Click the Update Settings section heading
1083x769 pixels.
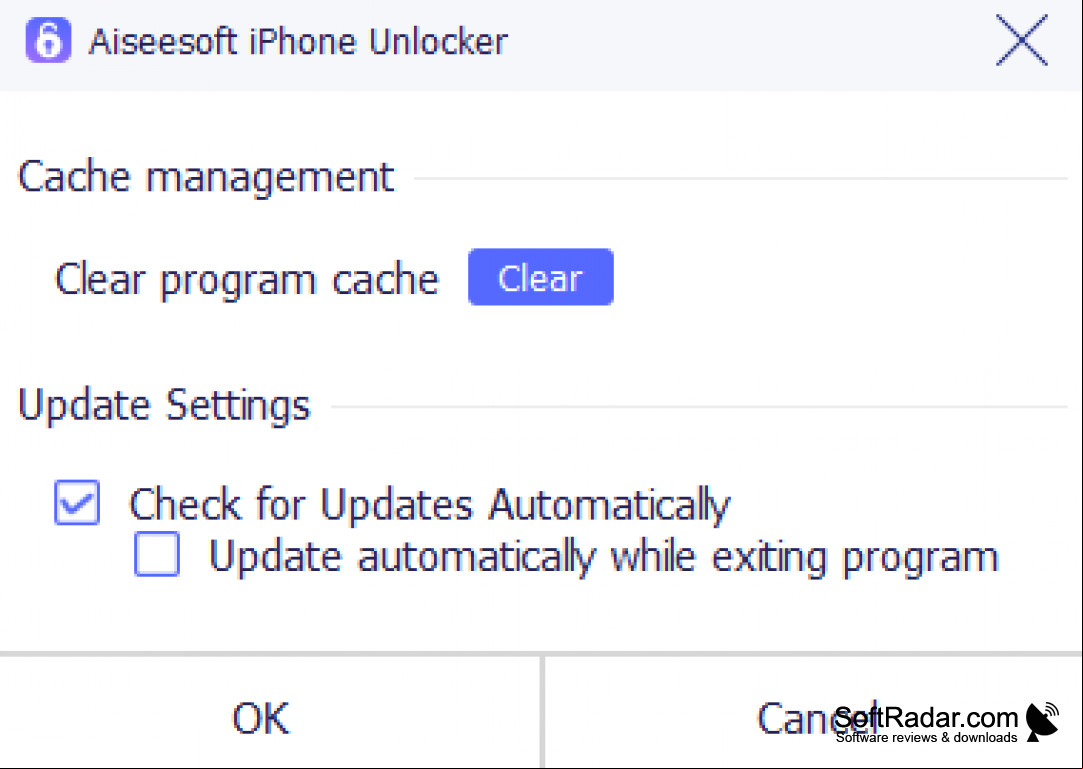164,405
